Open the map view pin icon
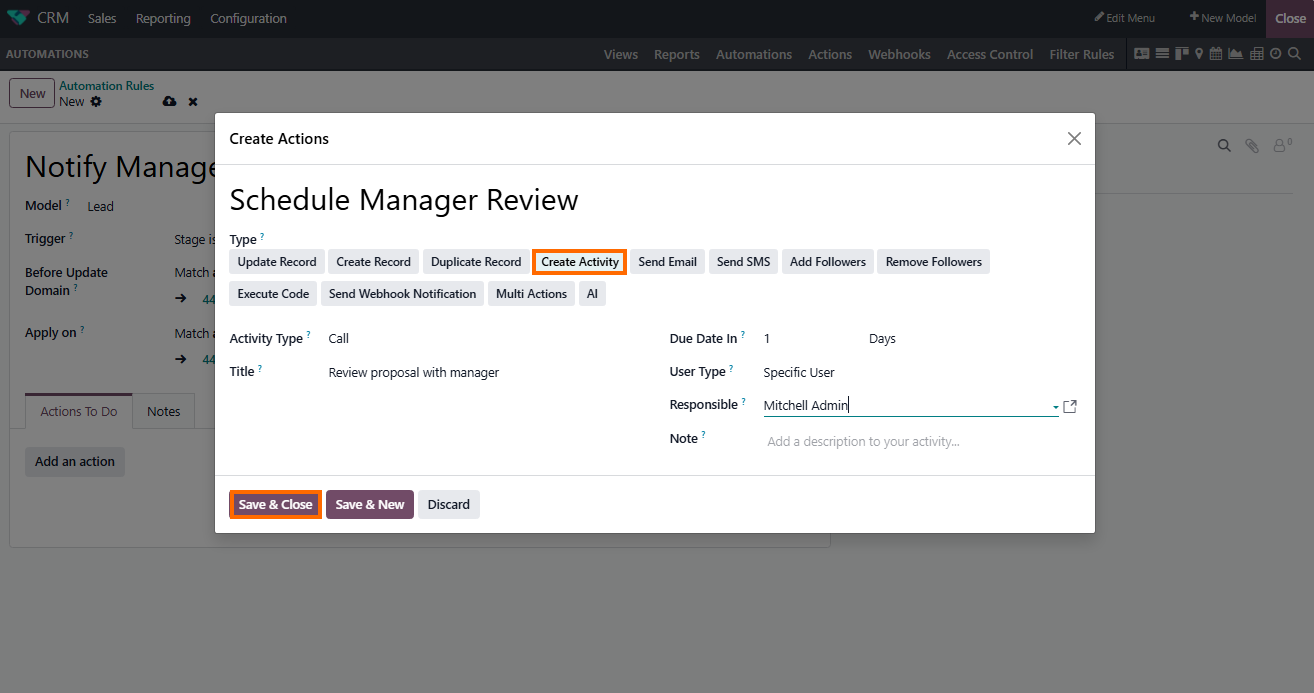1314x693 pixels. point(1199,54)
